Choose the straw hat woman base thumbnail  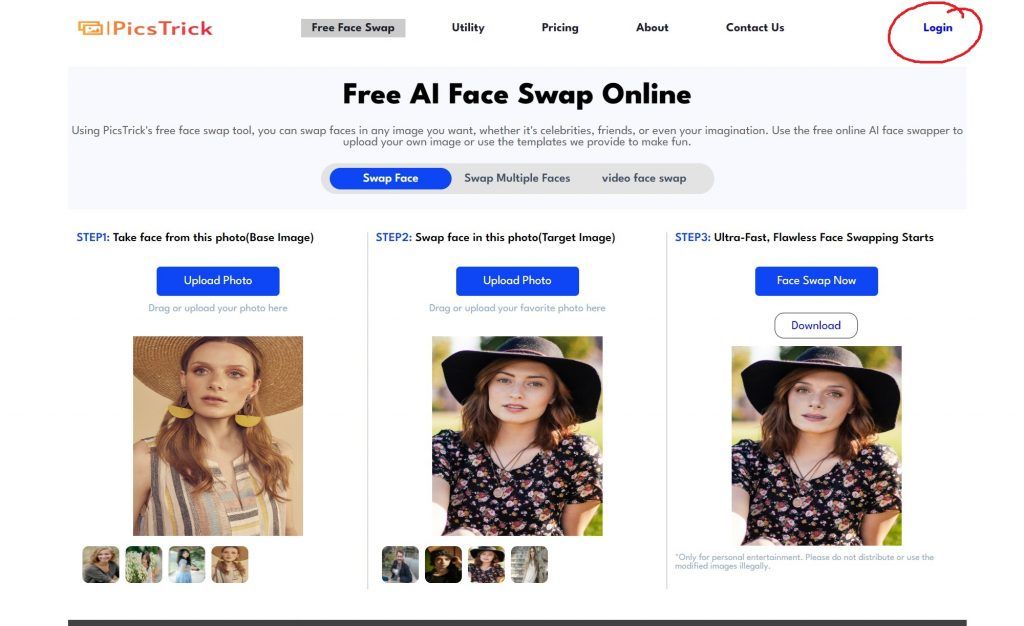coord(230,564)
